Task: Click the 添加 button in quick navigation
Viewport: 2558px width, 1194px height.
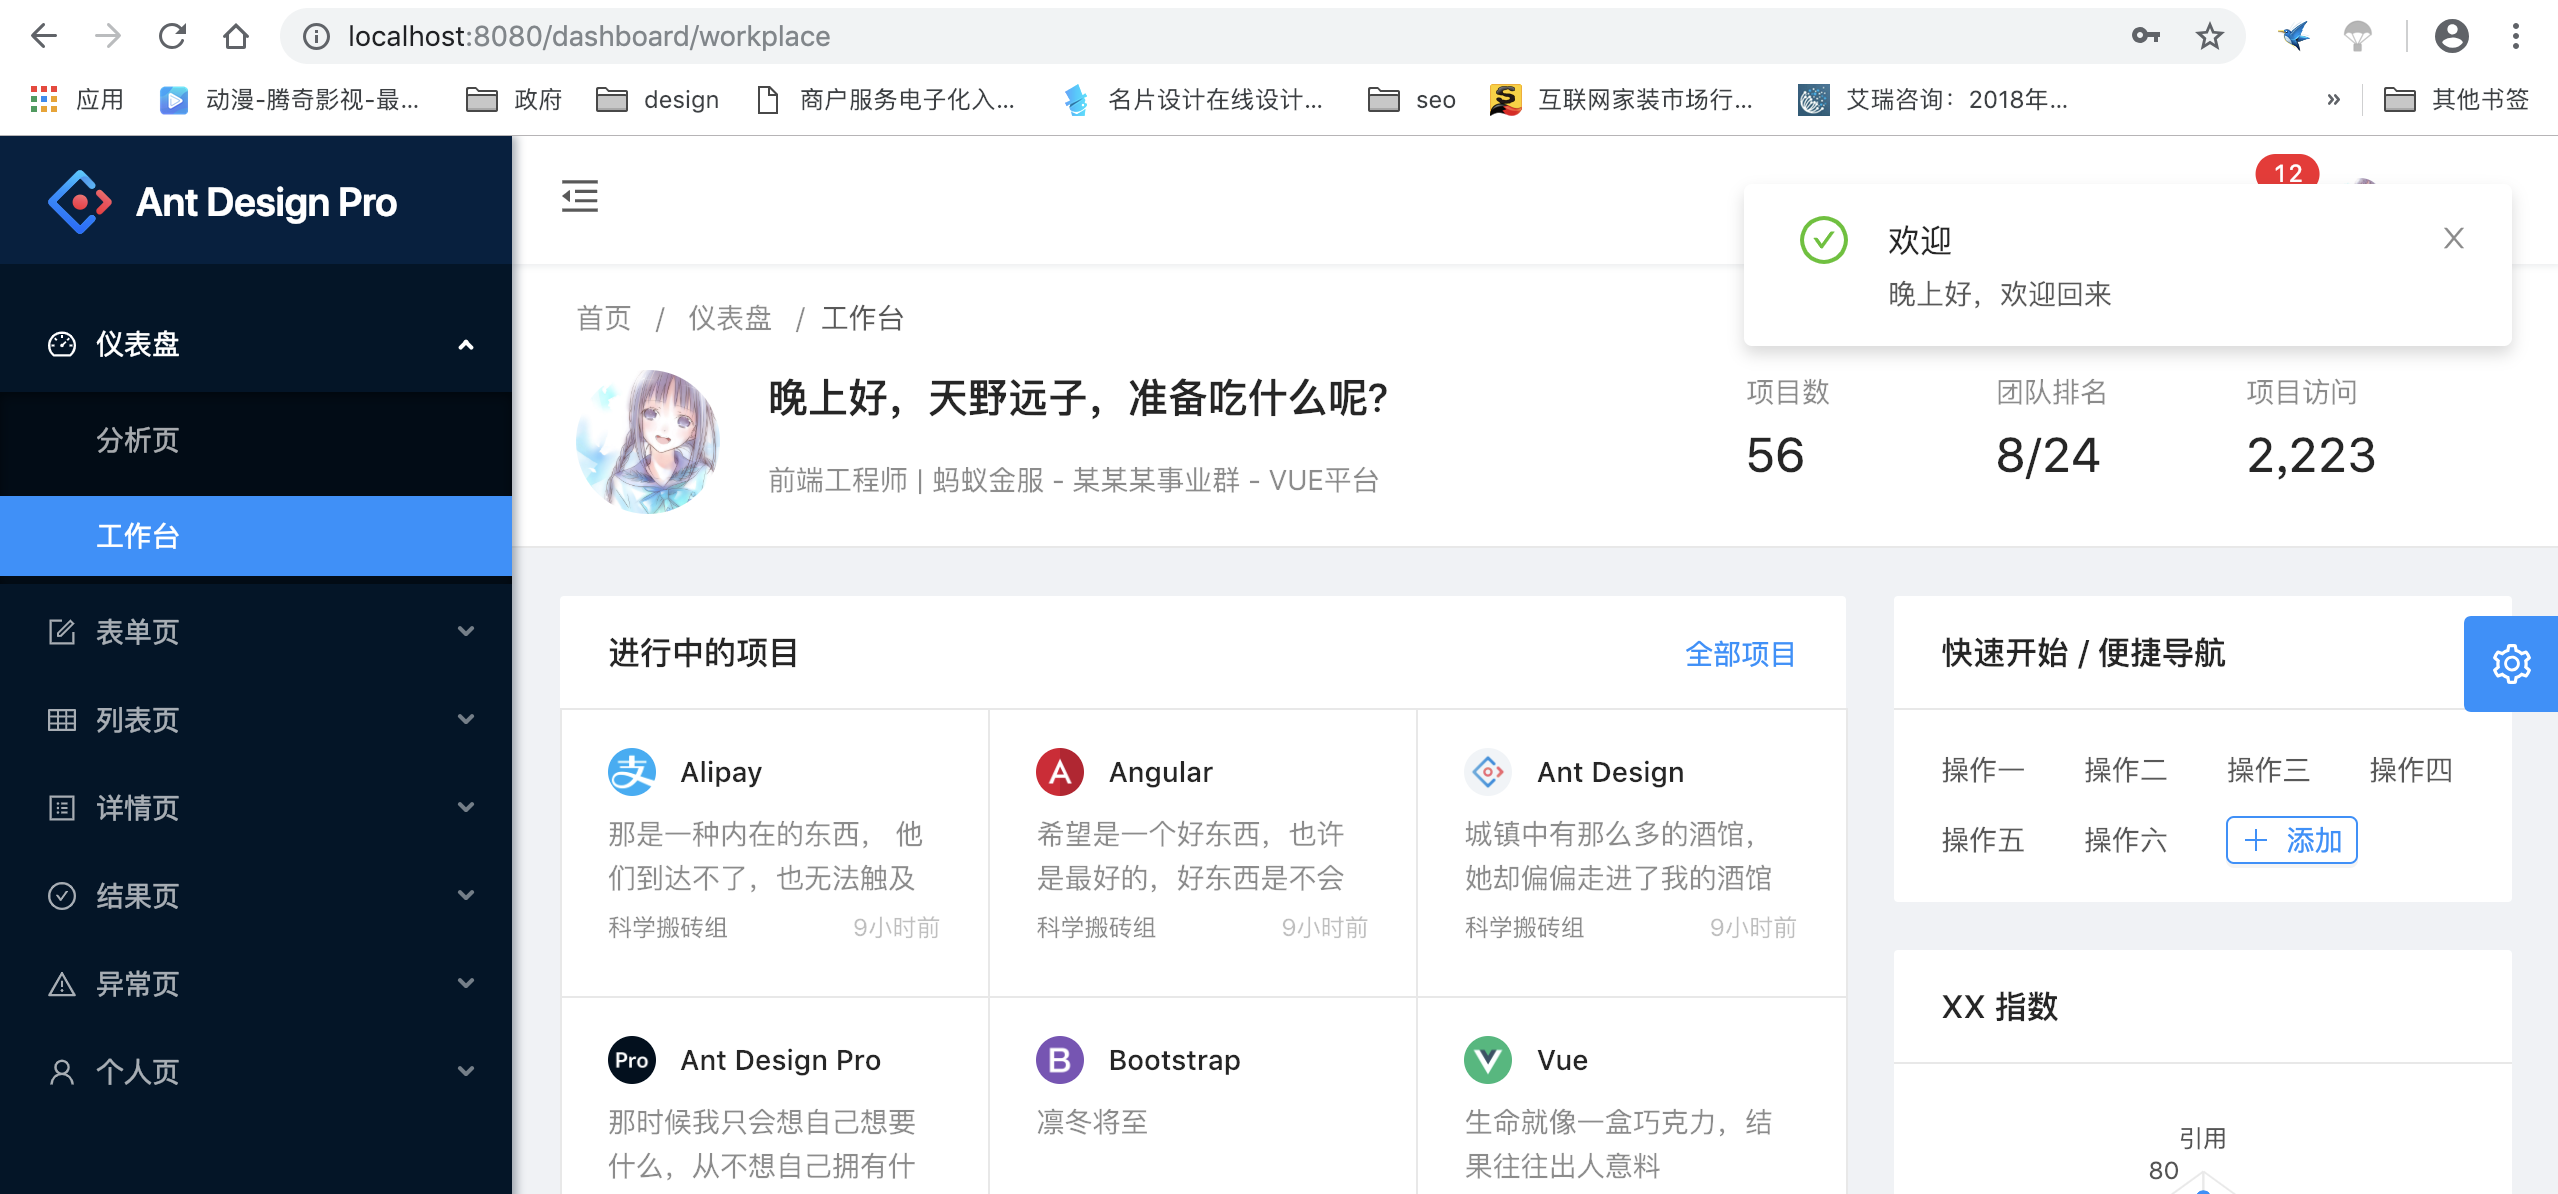Action: pos(2291,840)
